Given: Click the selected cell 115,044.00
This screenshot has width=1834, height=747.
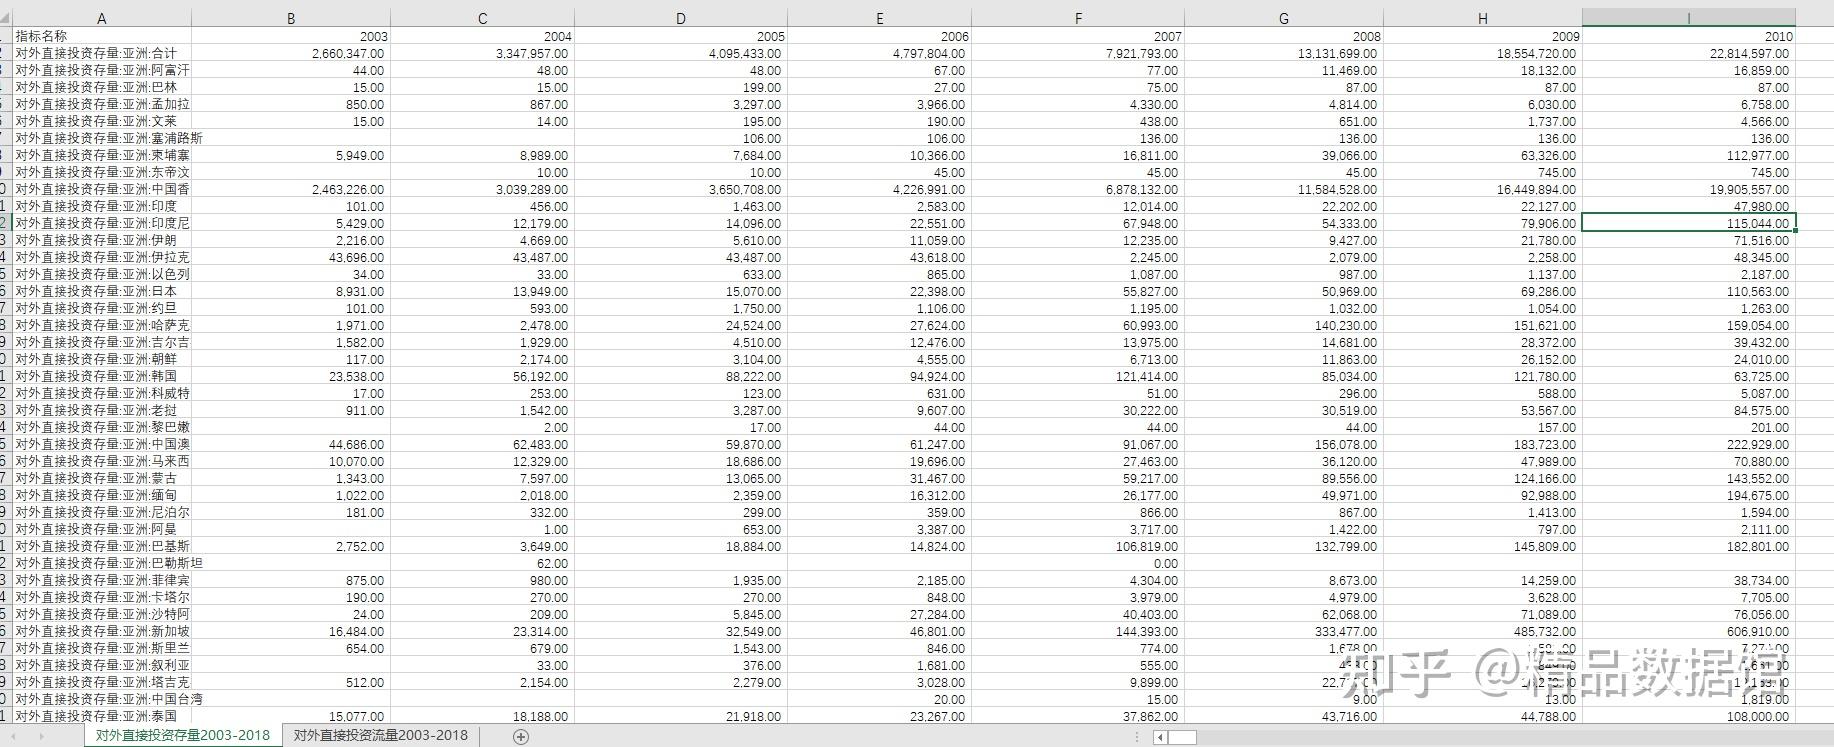Looking at the screenshot, I should coord(1689,223).
